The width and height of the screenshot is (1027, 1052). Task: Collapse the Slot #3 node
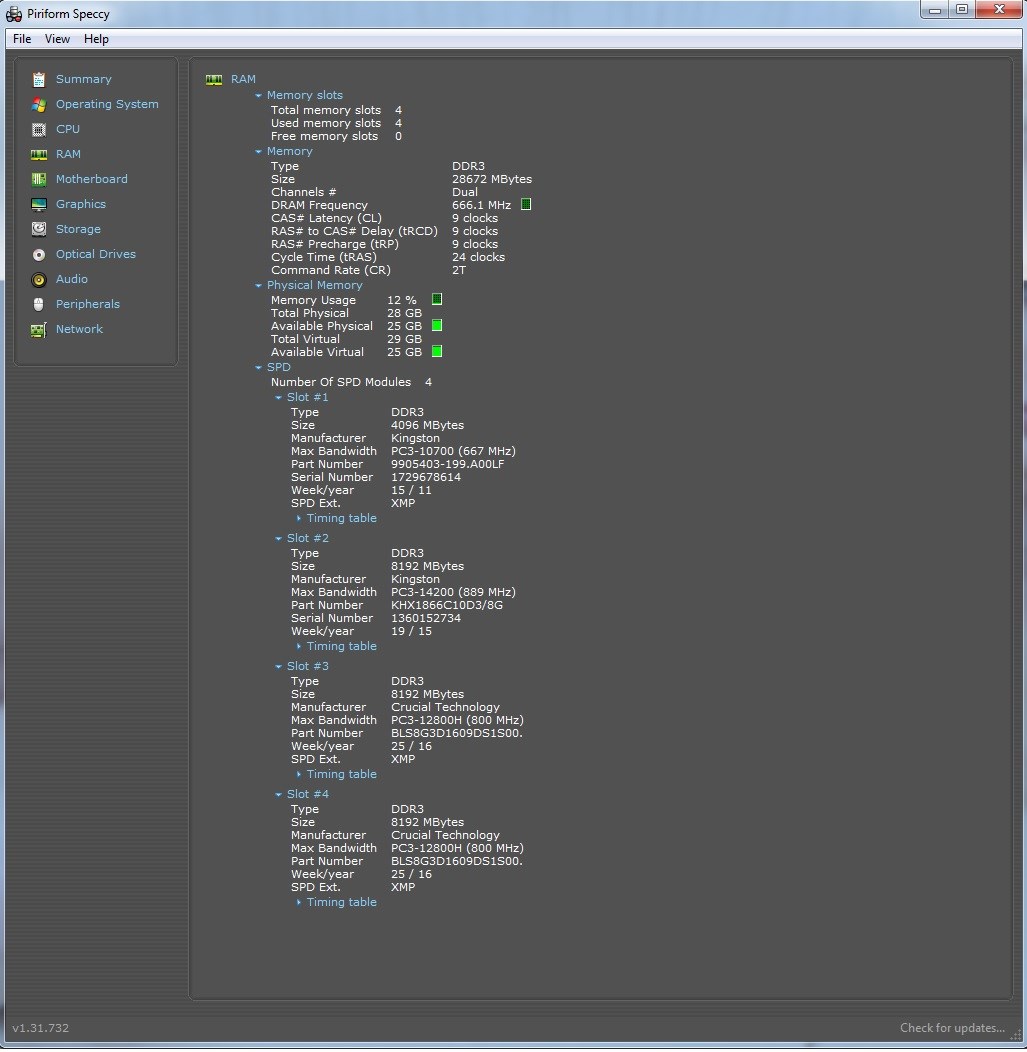[x=278, y=667]
